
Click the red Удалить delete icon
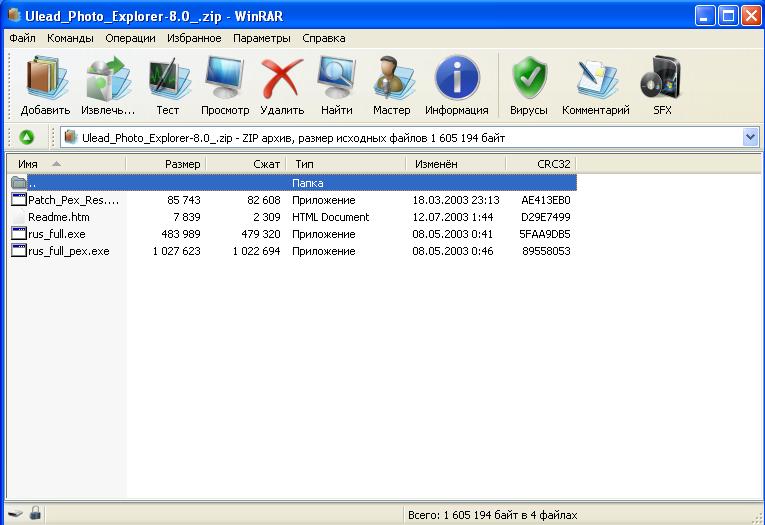282,78
